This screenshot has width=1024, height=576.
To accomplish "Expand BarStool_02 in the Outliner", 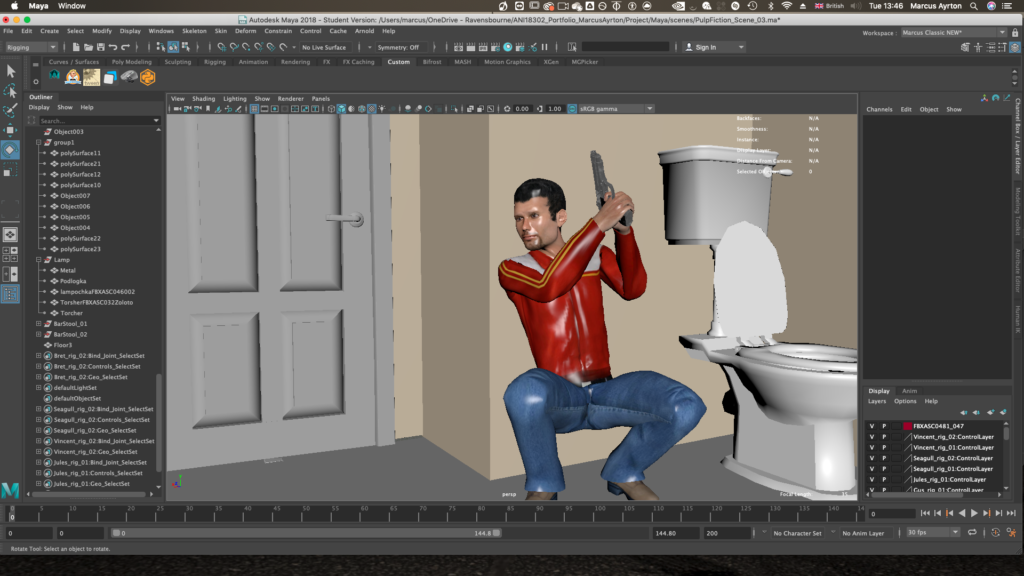I will [x=39, y=334].
